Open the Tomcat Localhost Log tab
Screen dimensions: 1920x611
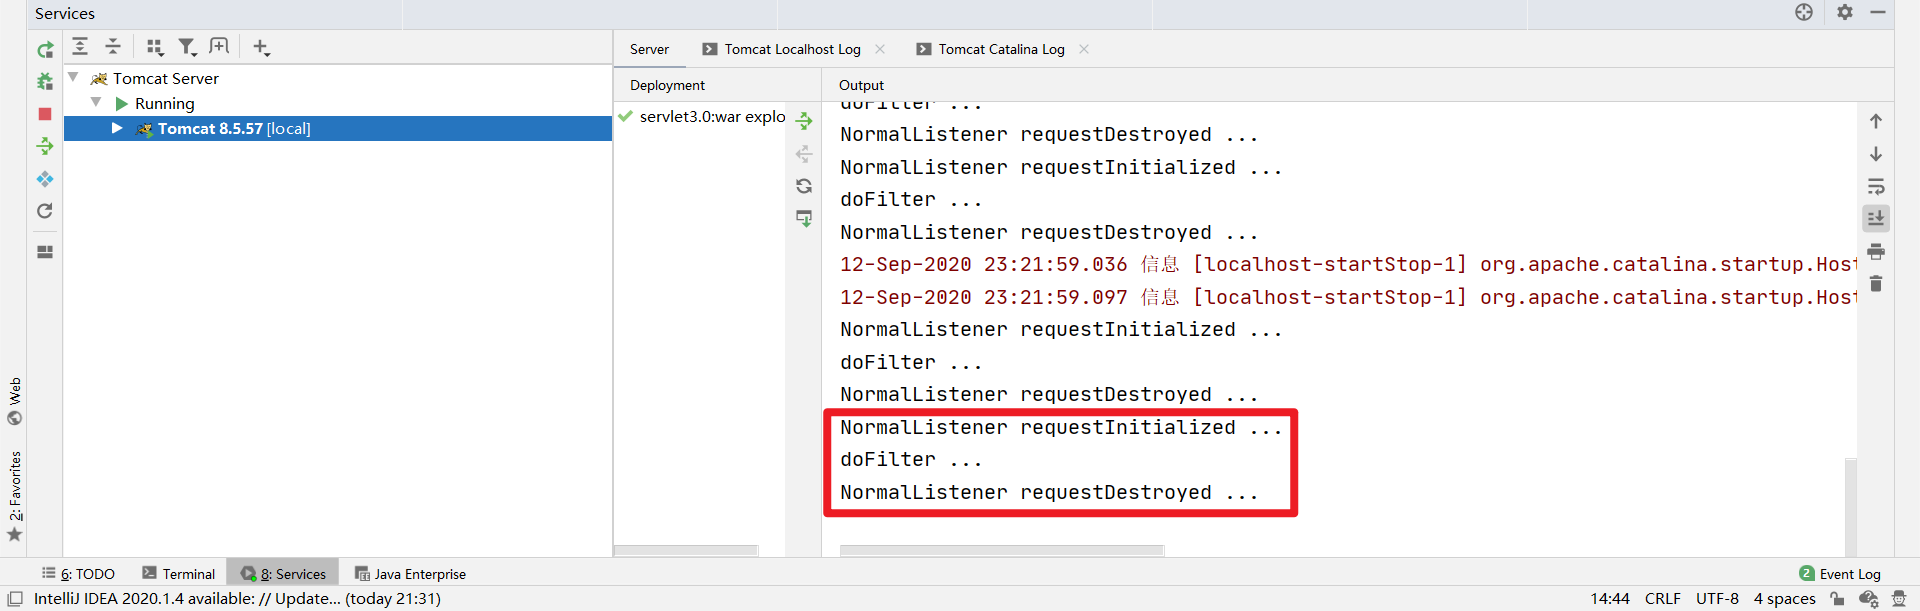[x=792, y=49]
